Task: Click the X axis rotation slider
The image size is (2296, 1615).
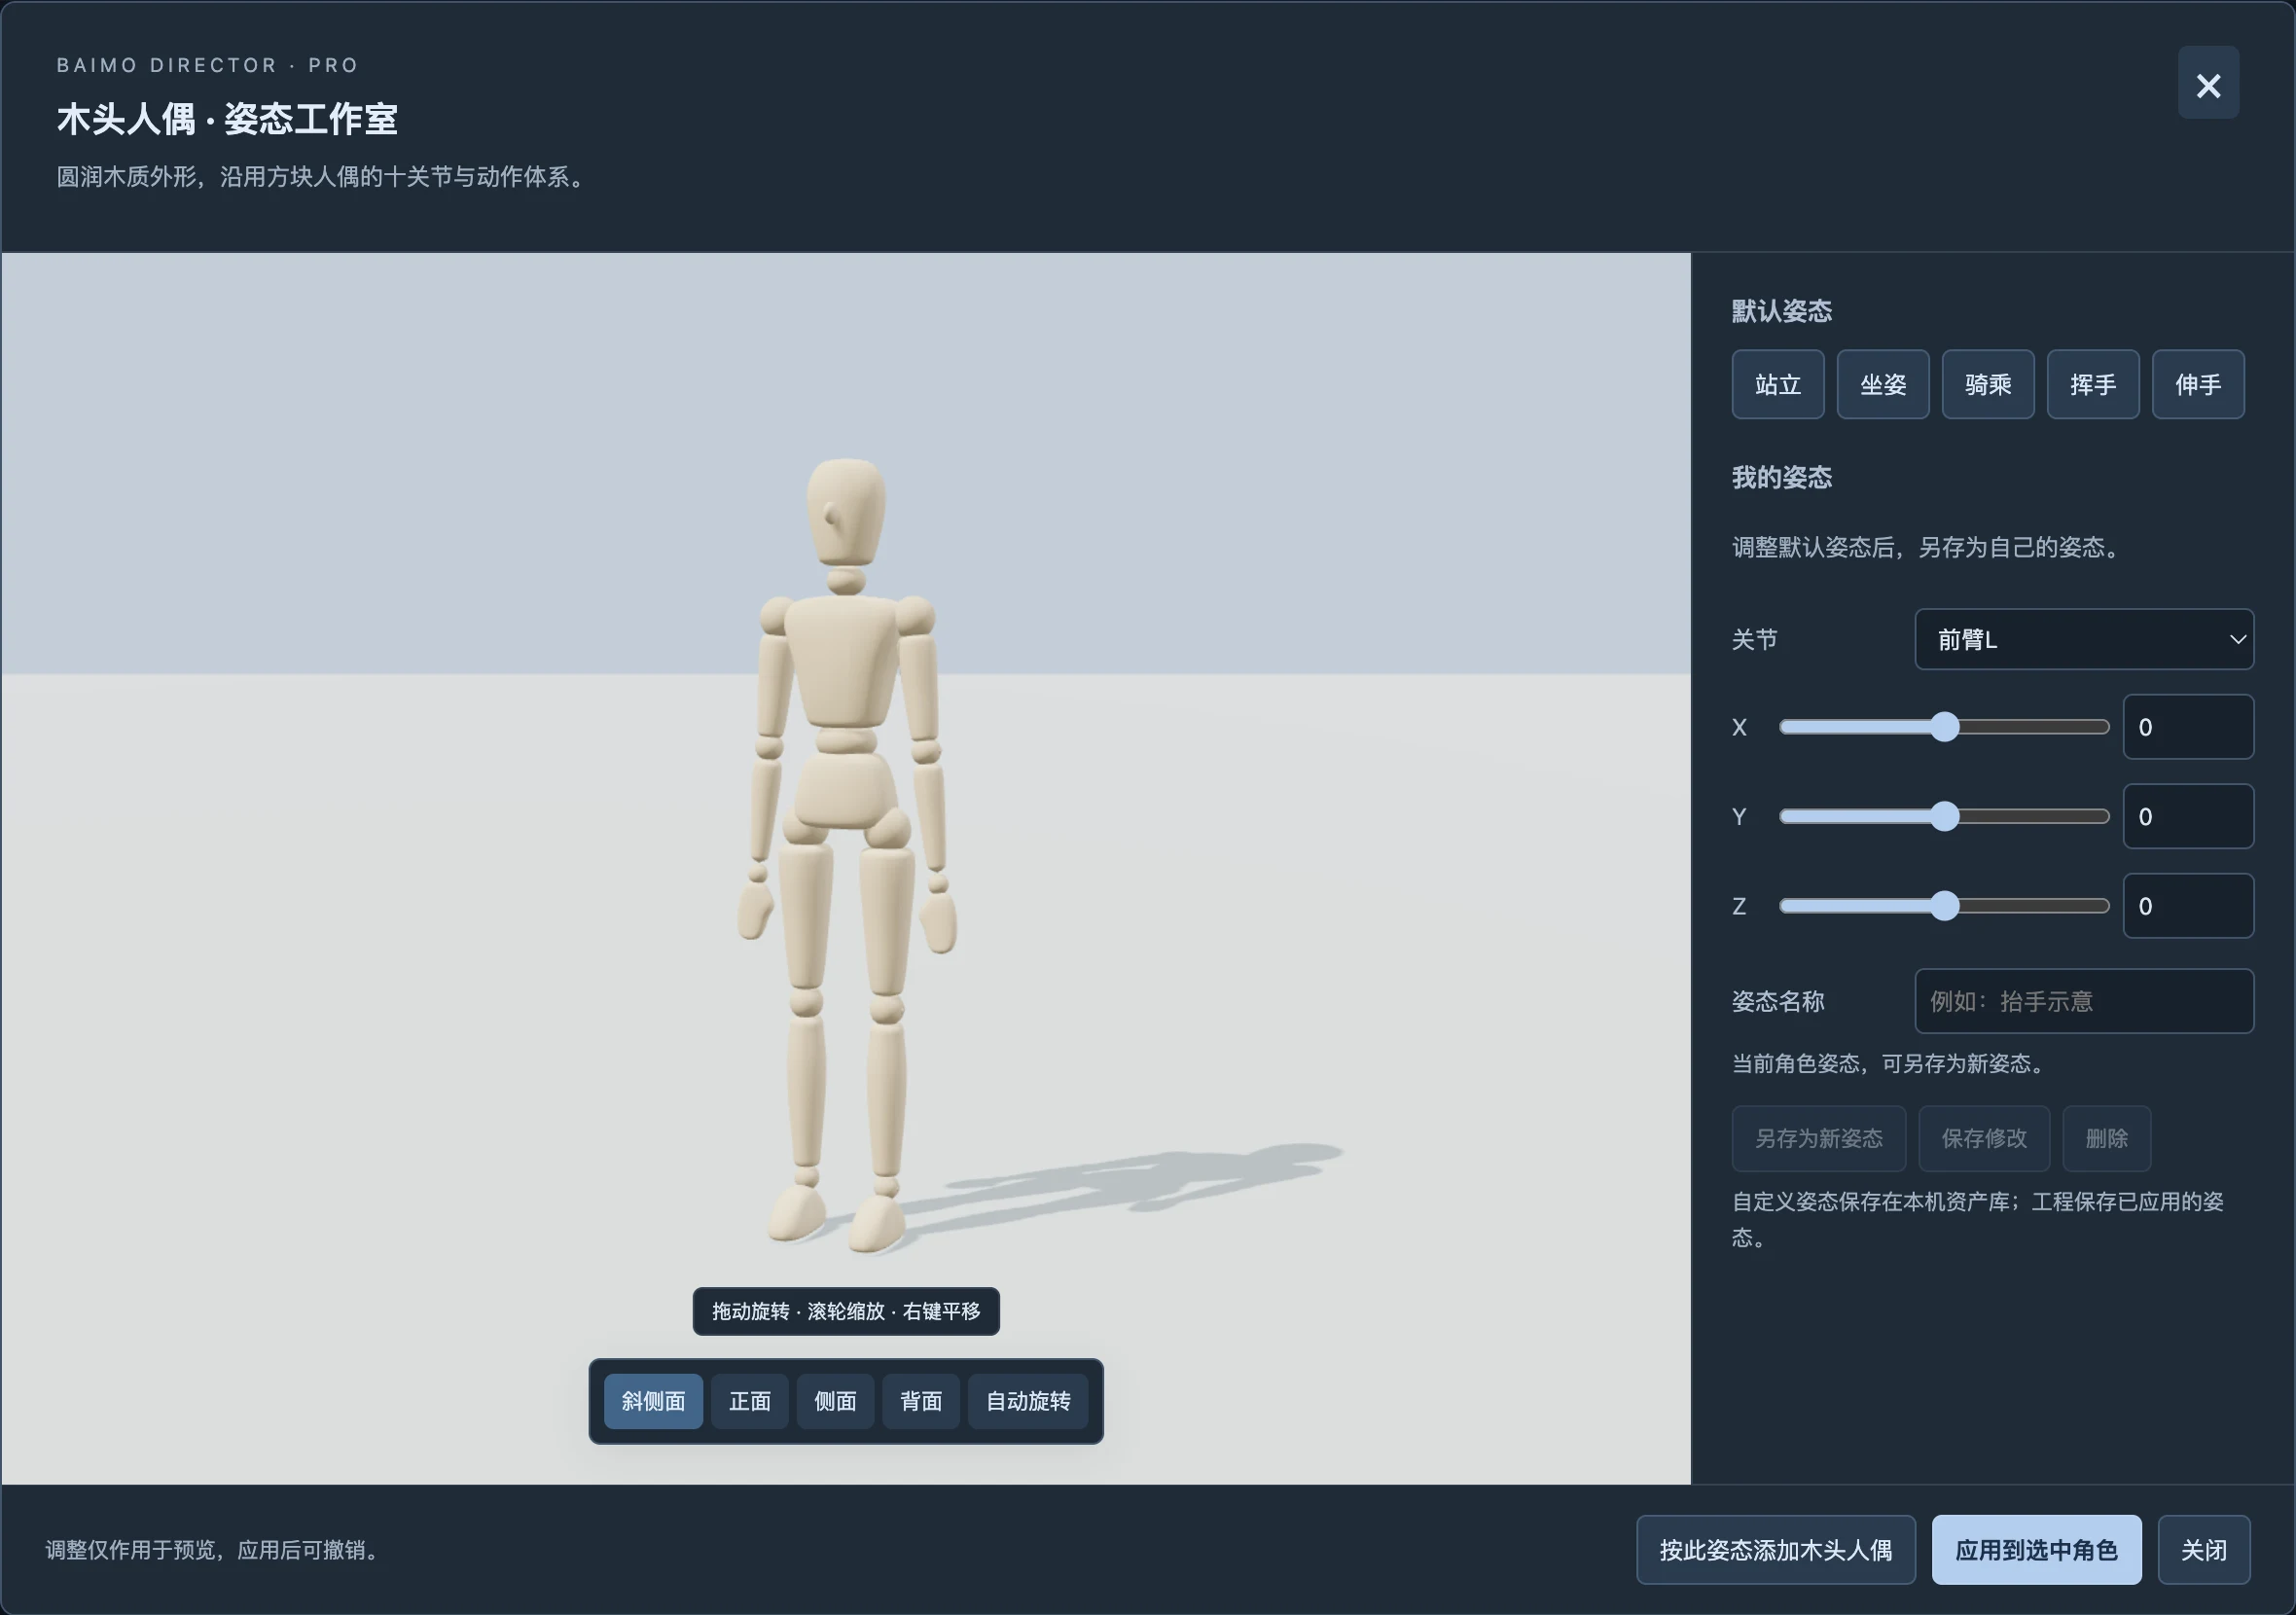Action: (x=1943, y=727)
